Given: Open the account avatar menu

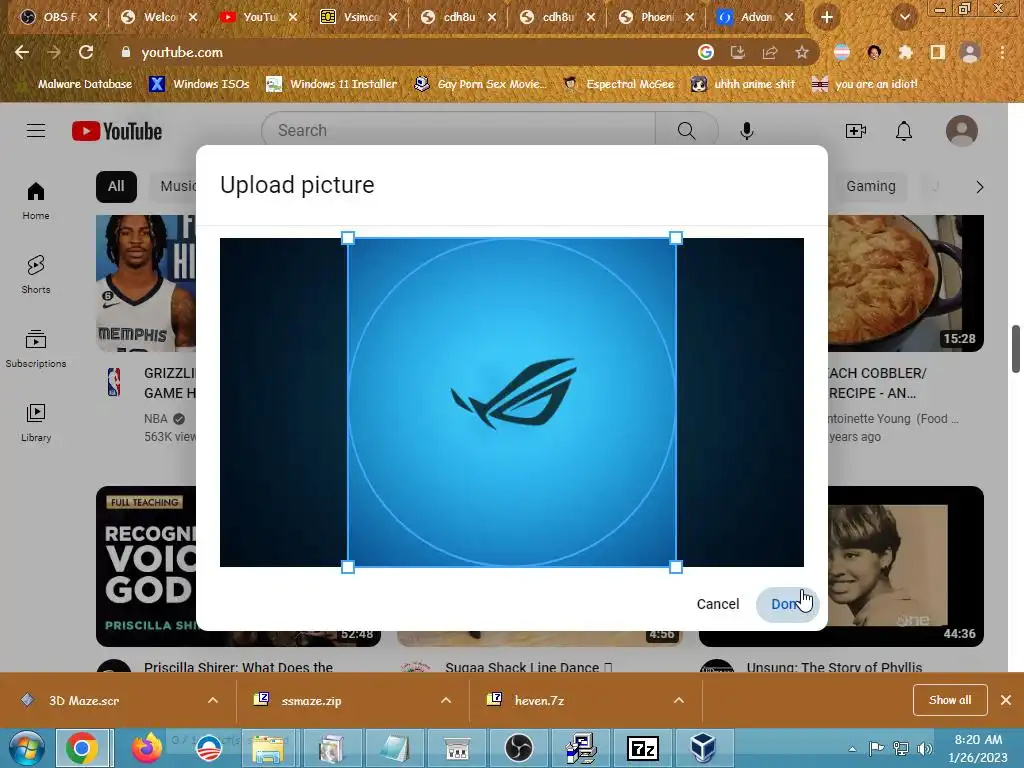Looking at the screenshot, I should 962,131.
